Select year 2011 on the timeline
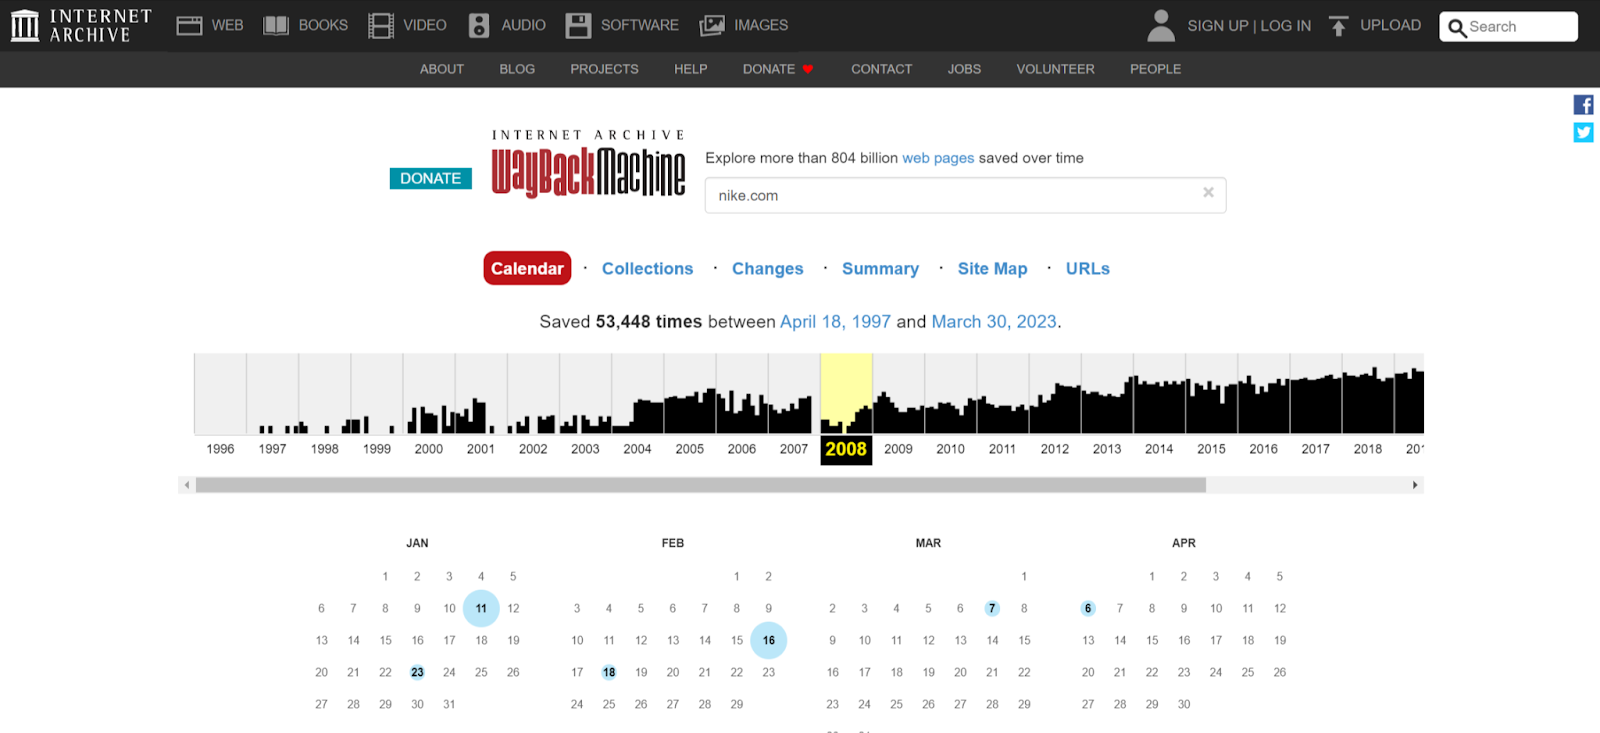Screen dimensions: 1600x733 [x=1002, y=449]
